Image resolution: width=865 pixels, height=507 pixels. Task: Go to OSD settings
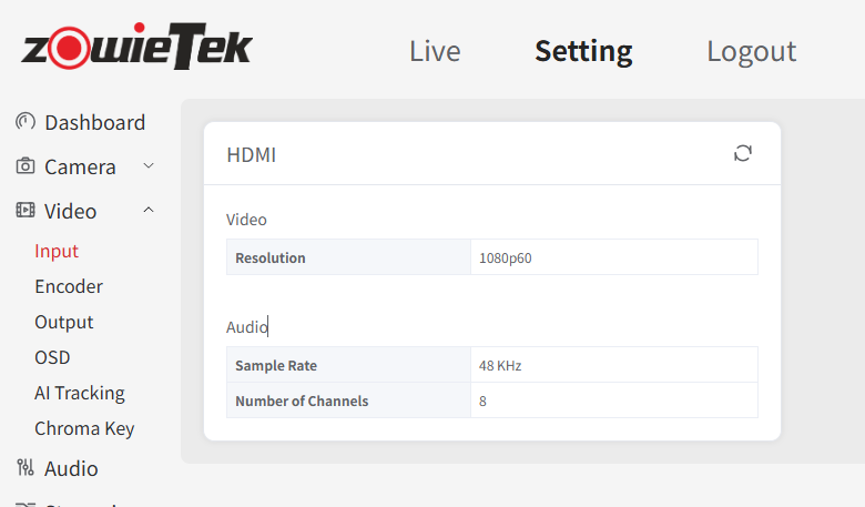coord(52,357)
